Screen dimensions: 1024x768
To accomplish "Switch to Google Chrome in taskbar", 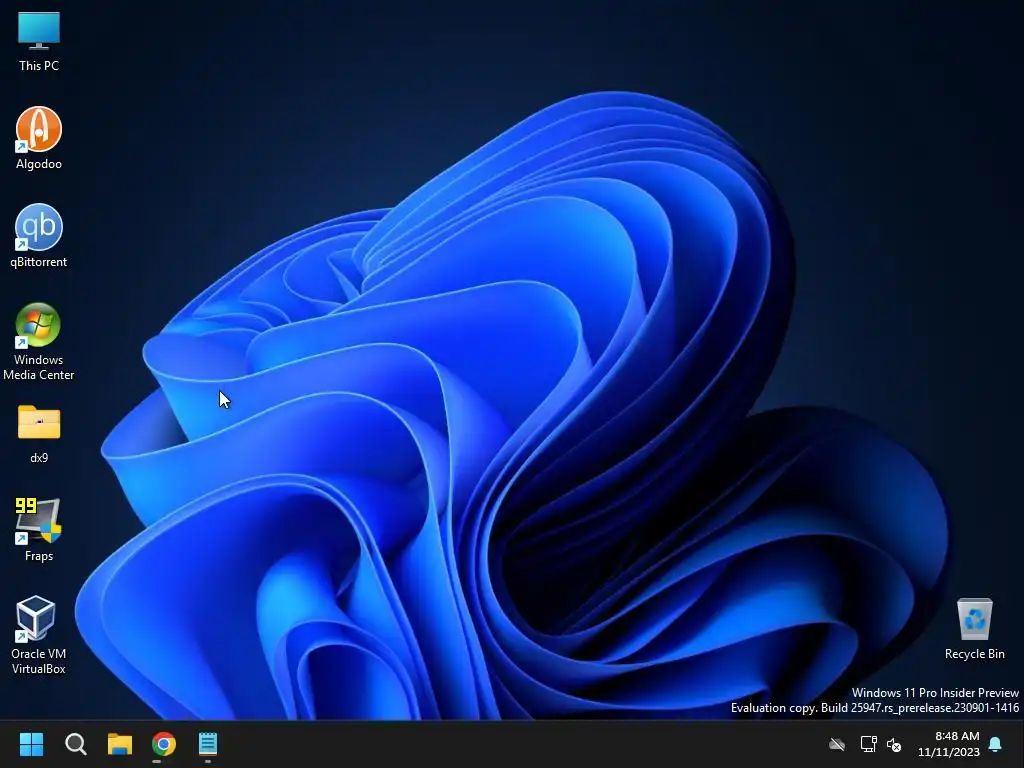I will point(164,744).
